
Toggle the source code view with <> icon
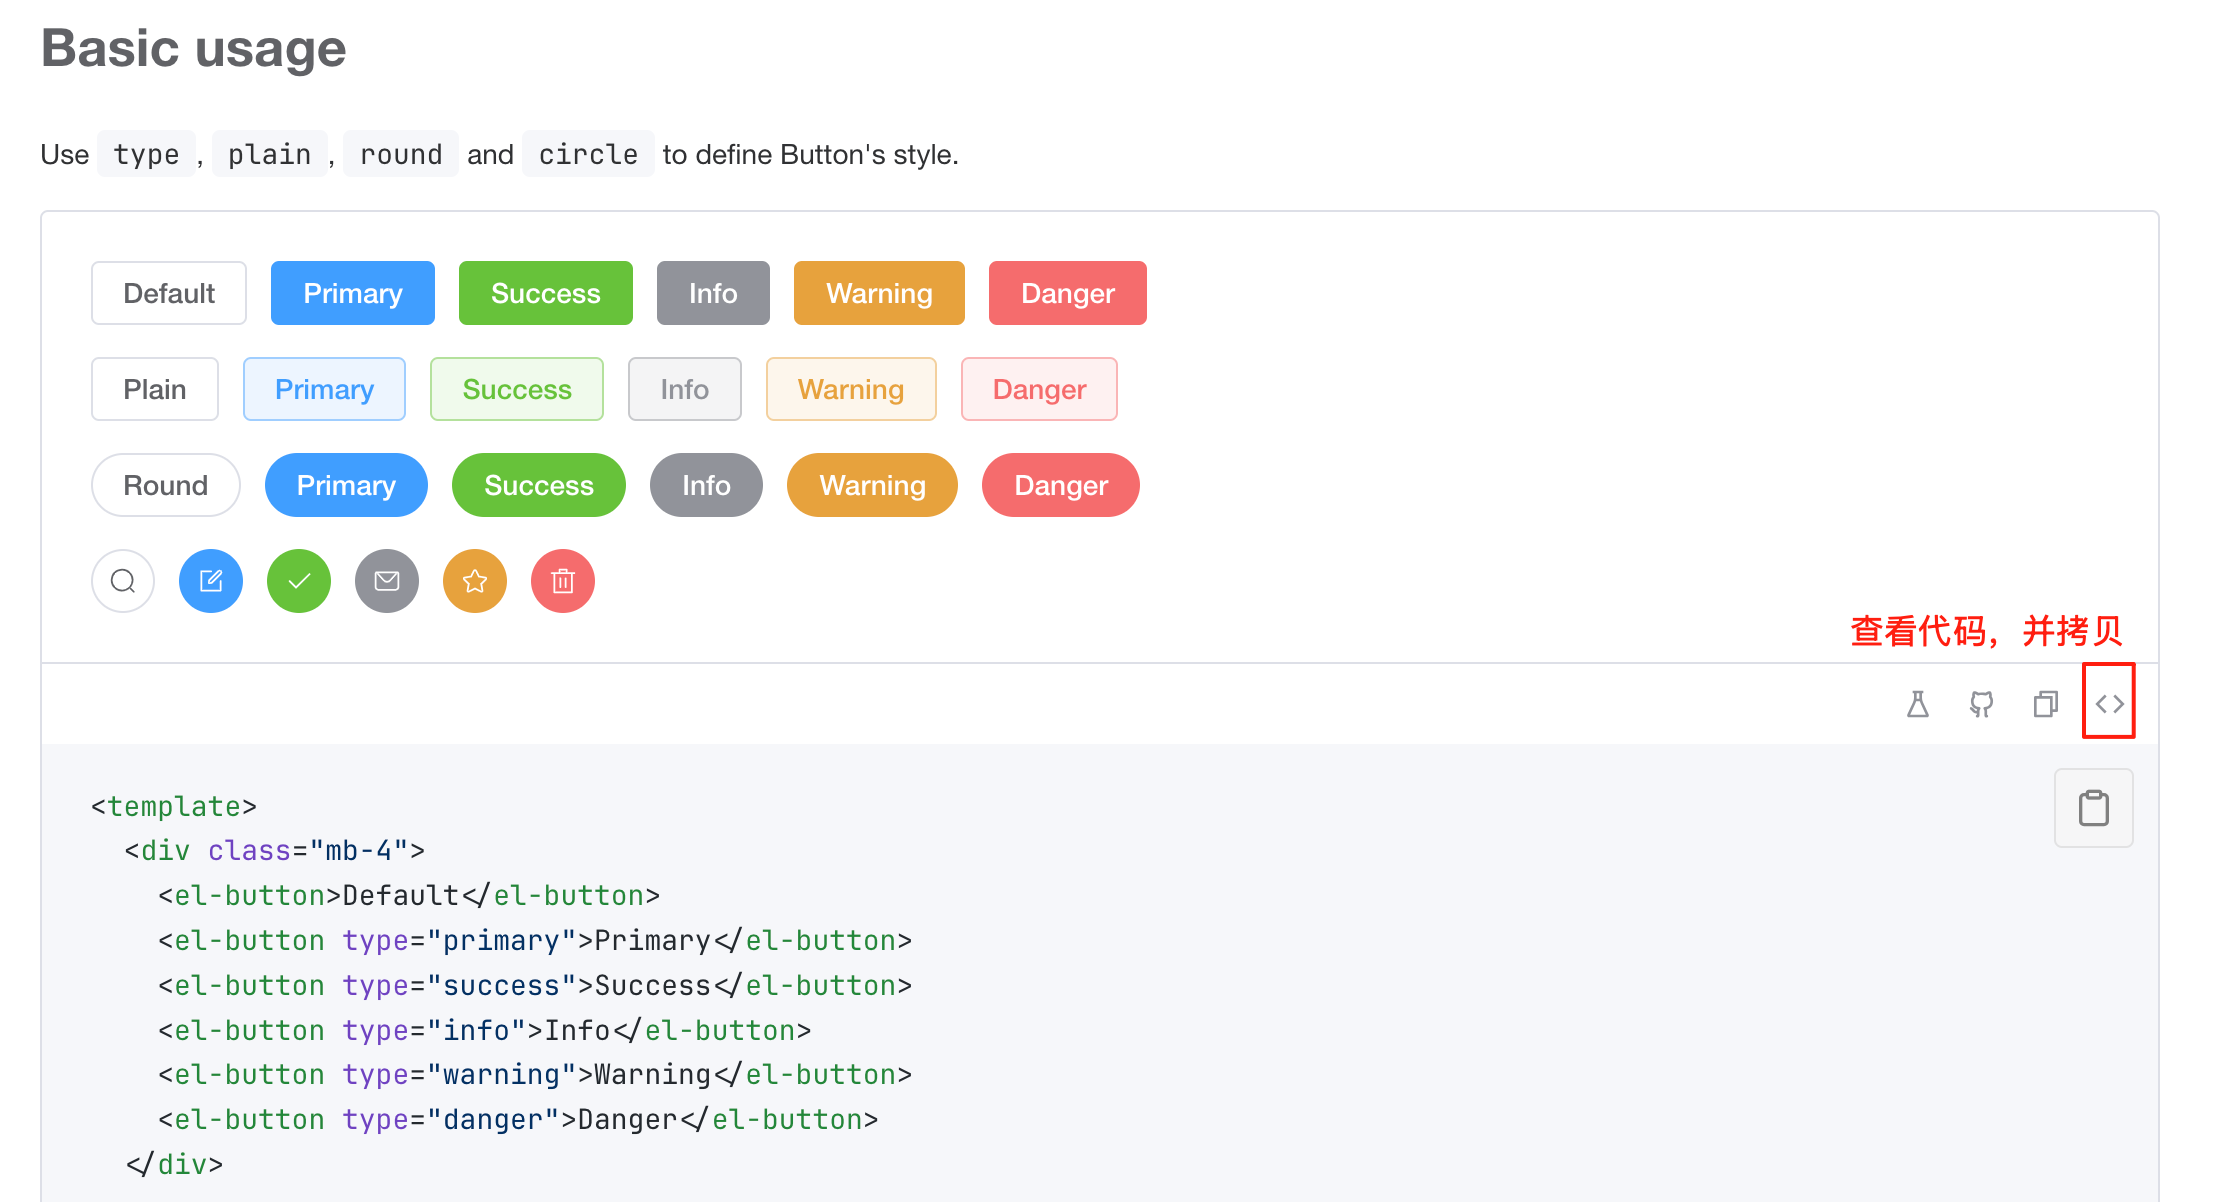2109,704
